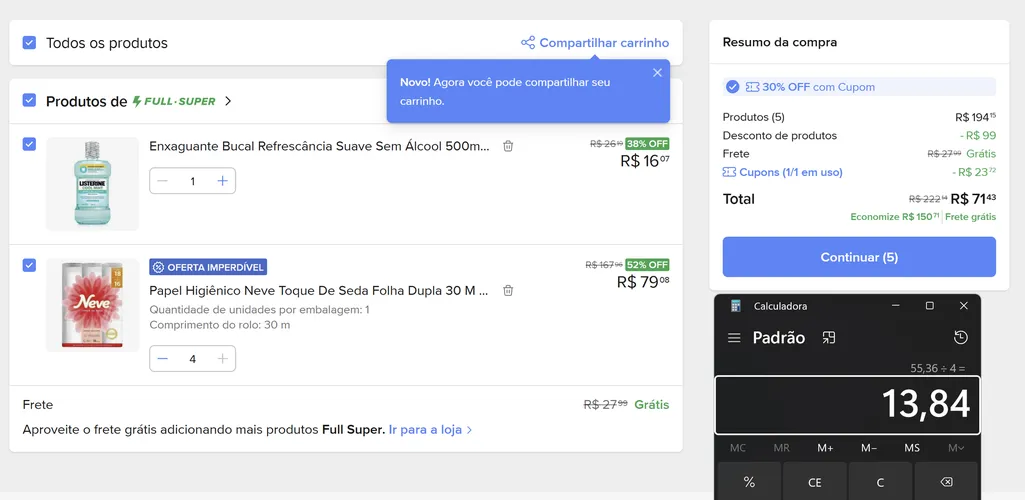Click the 'Resumo da compra' heading
The image size is (1025, 500).
(x=780, y=42)
